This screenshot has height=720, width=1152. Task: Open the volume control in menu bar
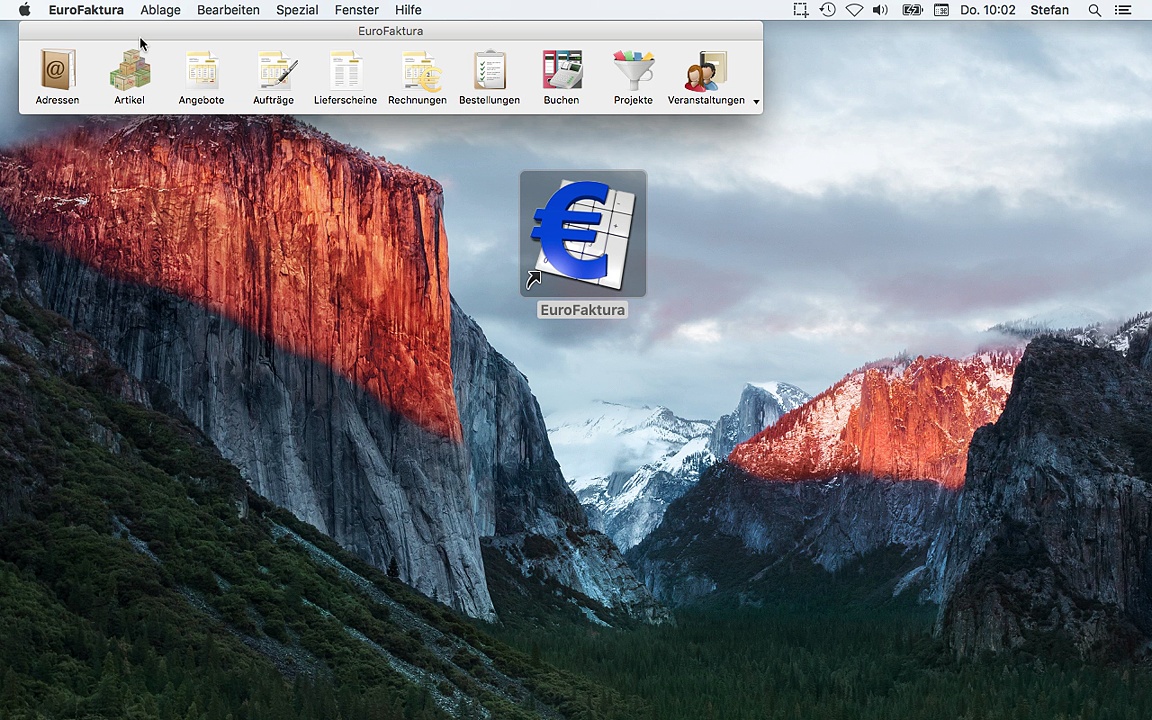[880, 10]
